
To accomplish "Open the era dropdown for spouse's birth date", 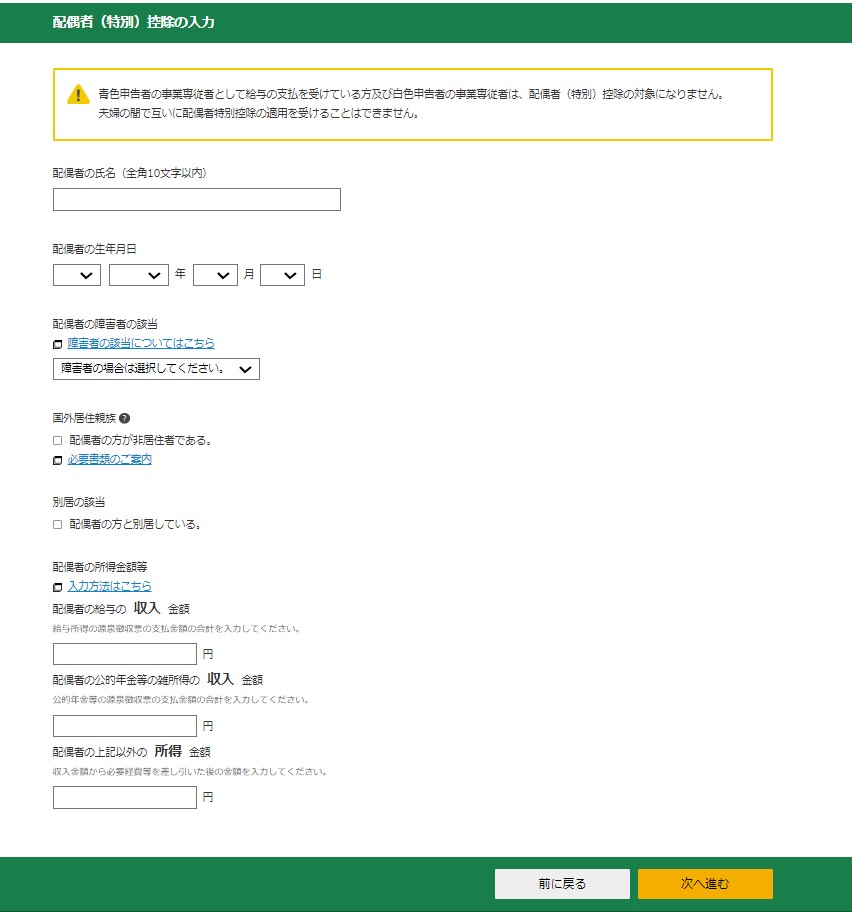I will [x=77, y=275].
